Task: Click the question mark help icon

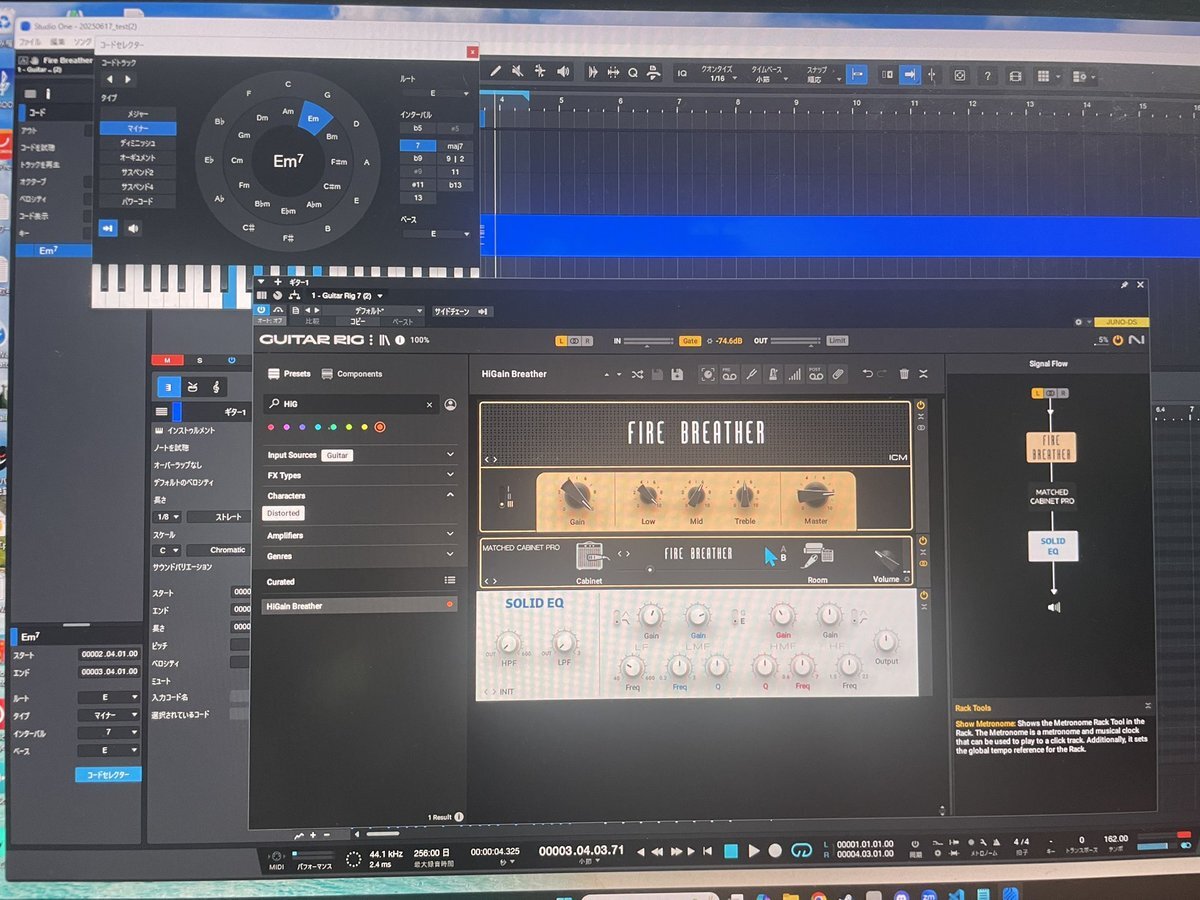Action: 988,76
